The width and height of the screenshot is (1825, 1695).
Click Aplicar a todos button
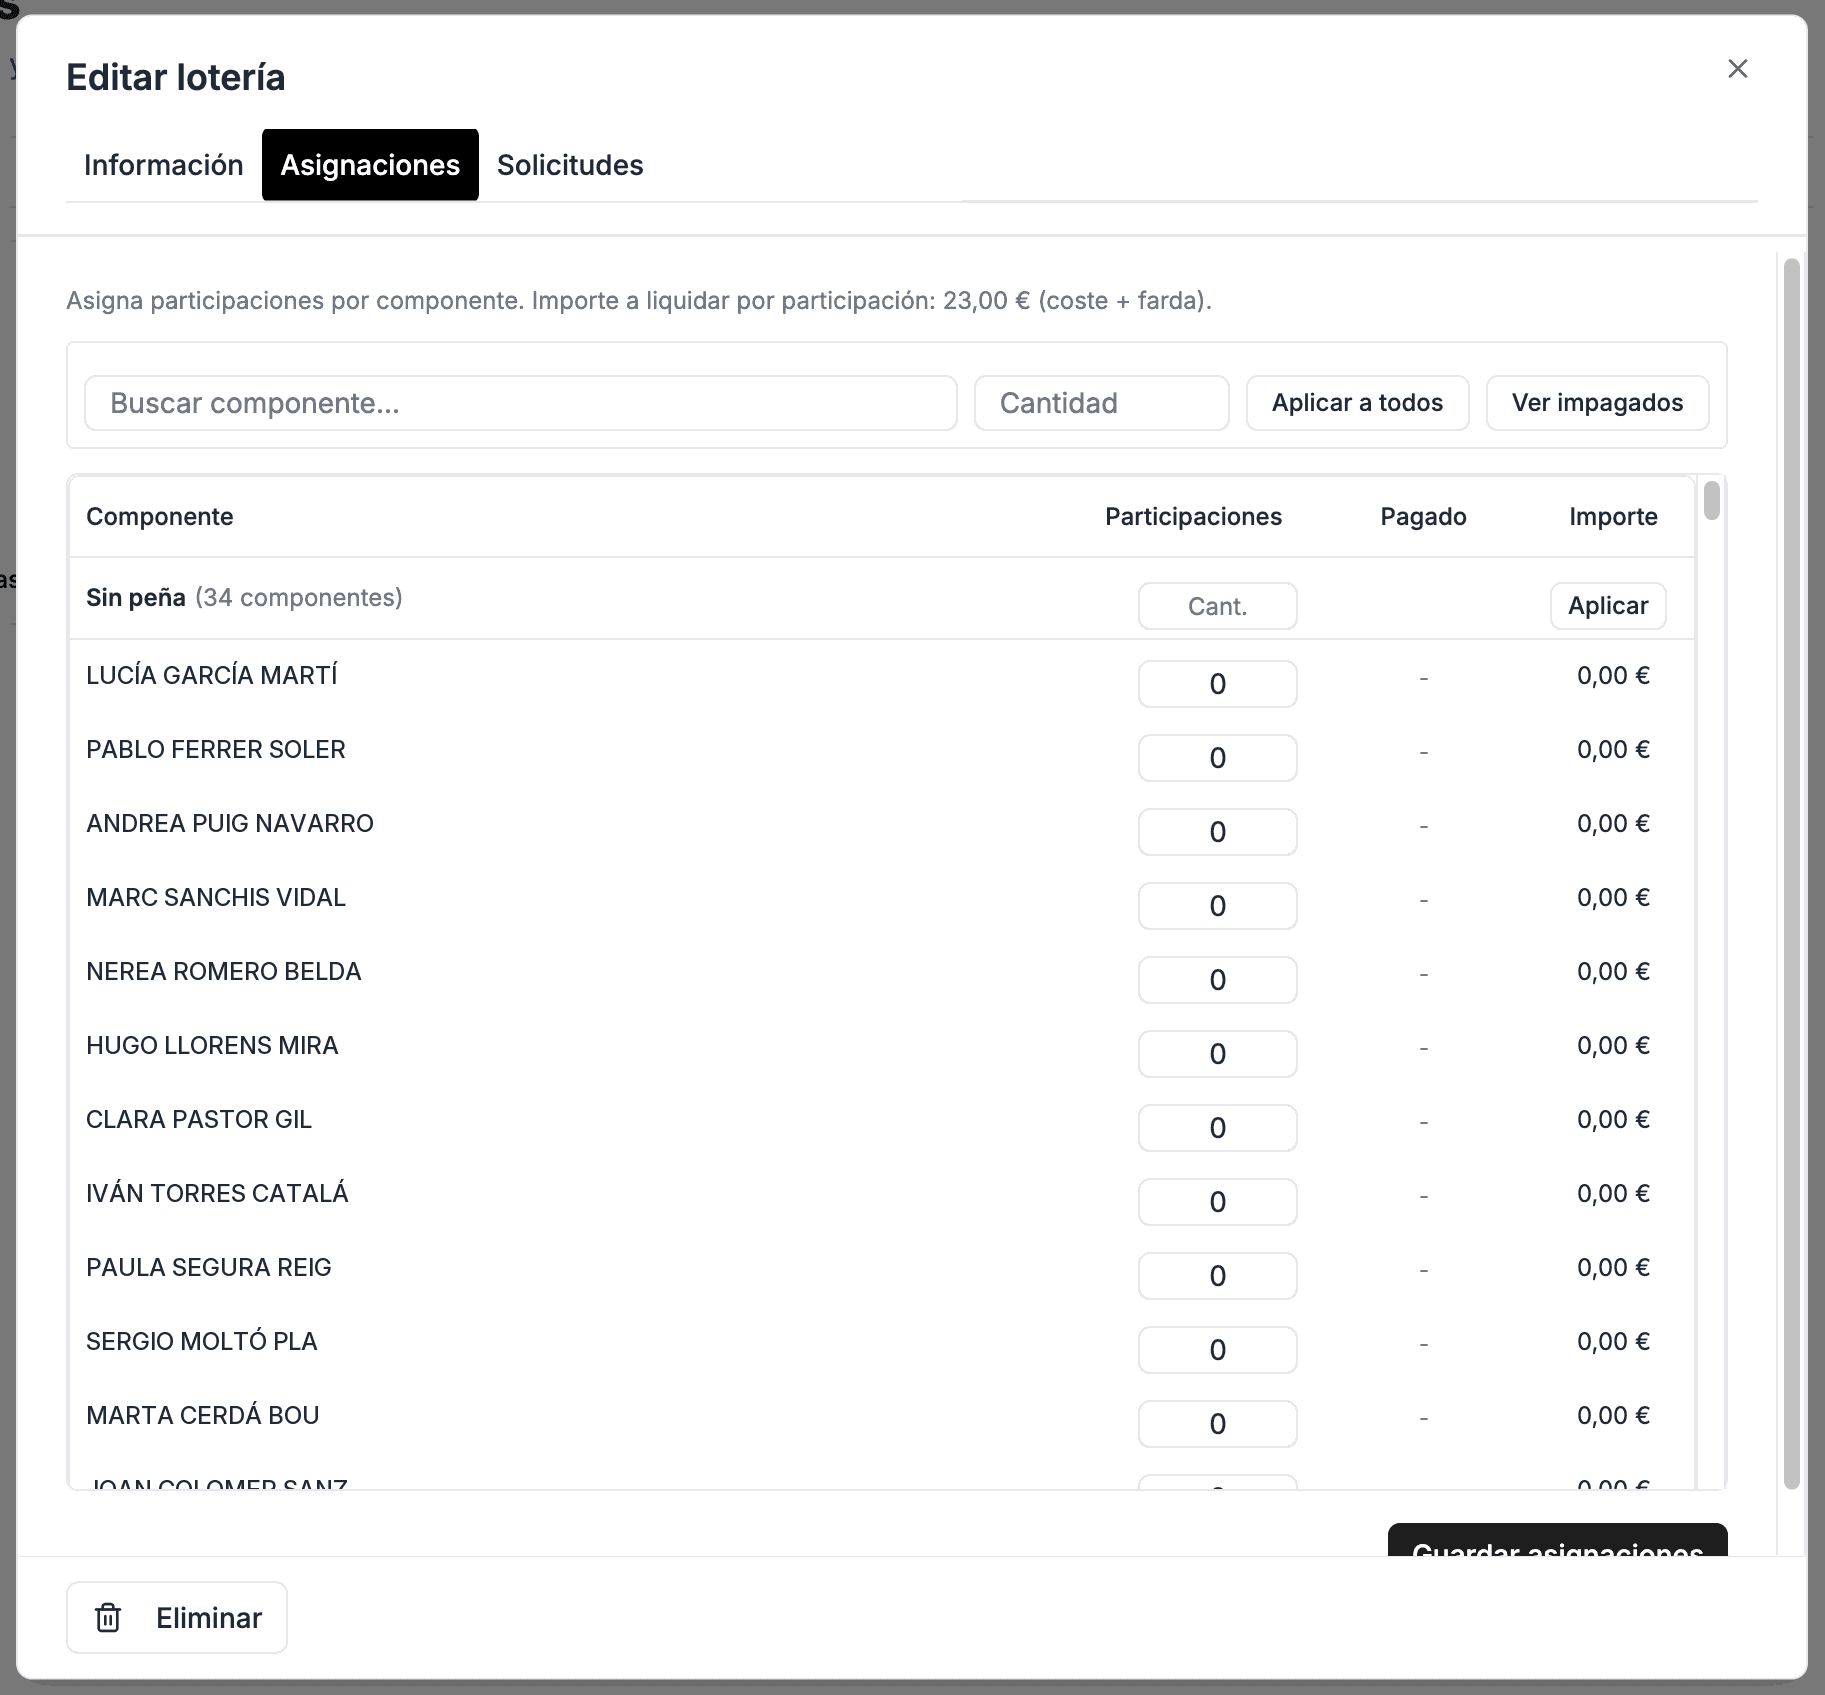[1357, 403]
